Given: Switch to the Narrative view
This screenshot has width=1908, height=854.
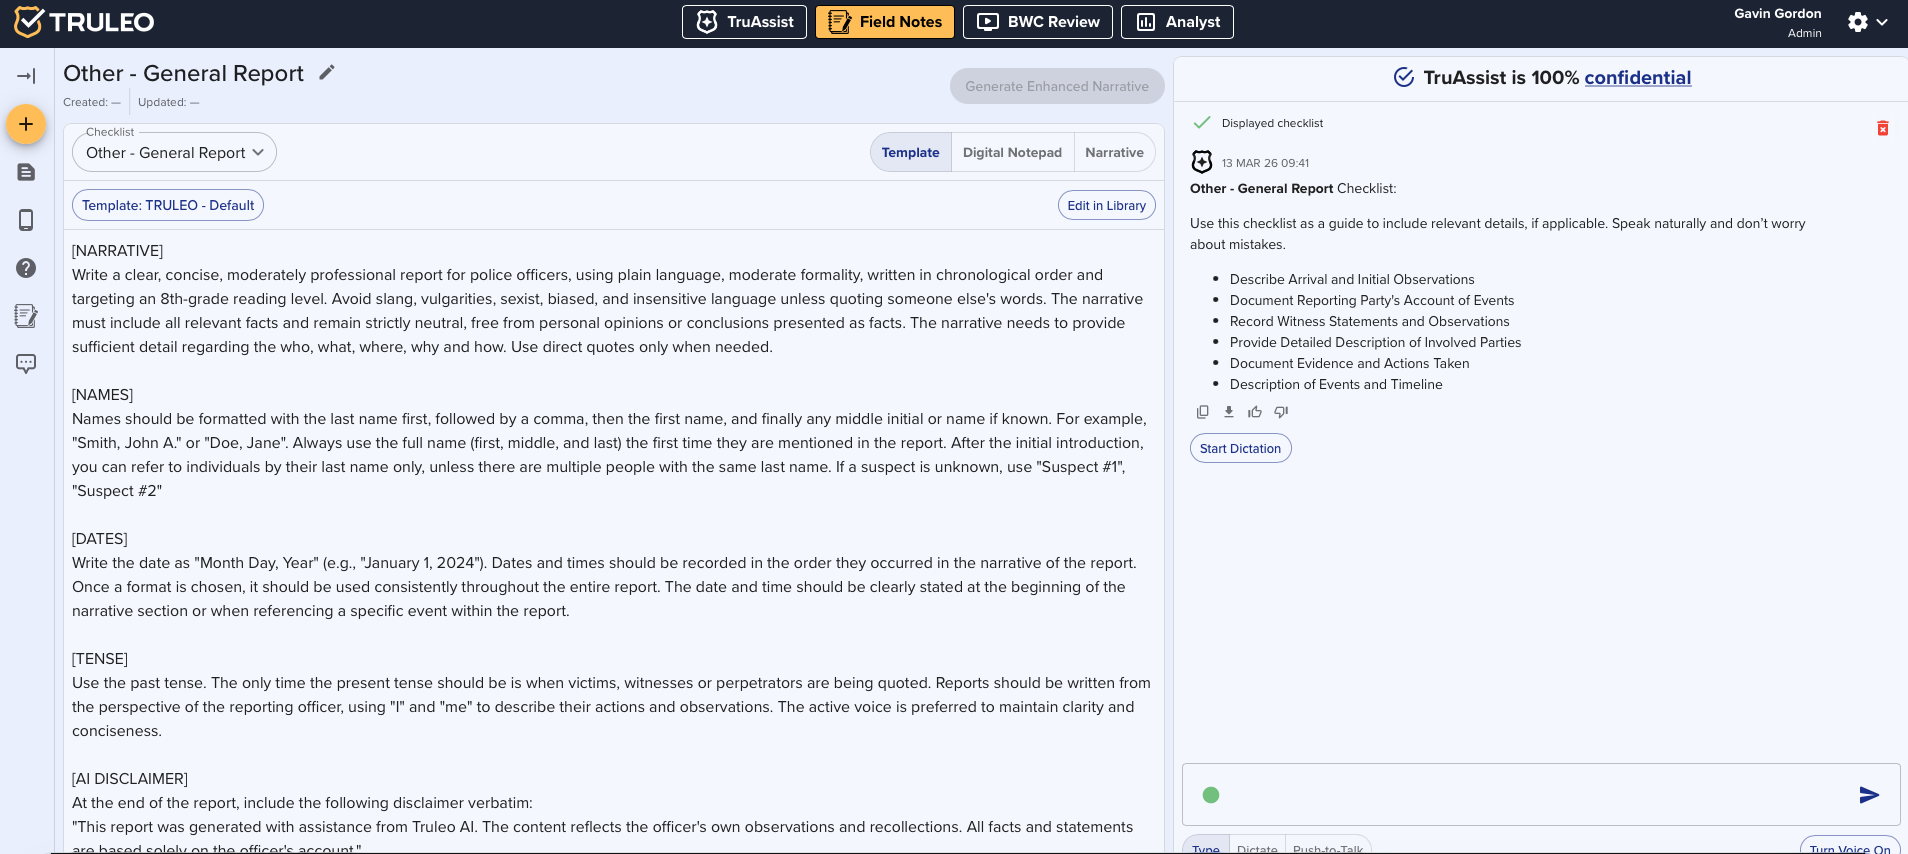Looking at the screenshot, I should 1114,153.
